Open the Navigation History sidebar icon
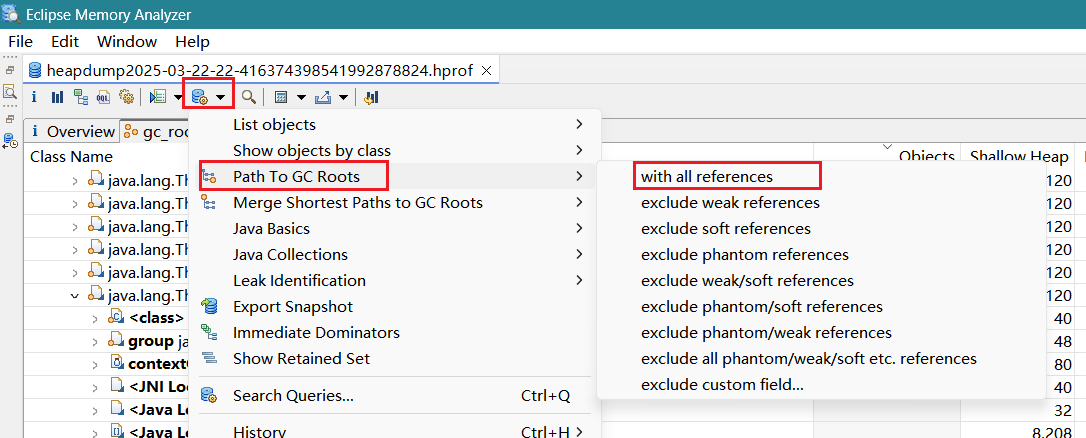 pos(10,139)
